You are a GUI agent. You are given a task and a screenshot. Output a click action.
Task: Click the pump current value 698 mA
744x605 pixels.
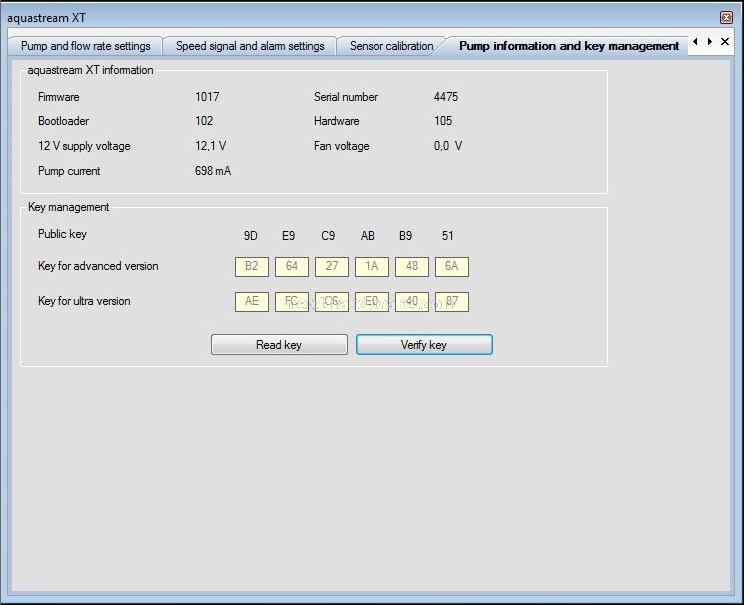point(213,171)
